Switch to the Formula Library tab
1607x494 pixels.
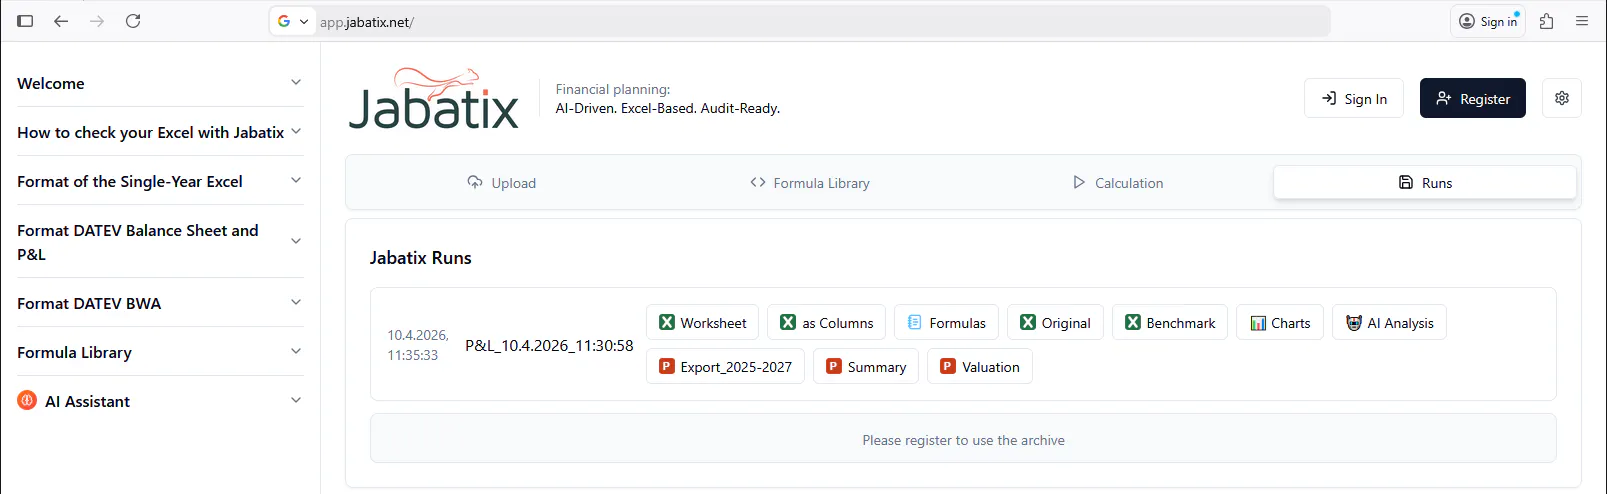(810, 183)
